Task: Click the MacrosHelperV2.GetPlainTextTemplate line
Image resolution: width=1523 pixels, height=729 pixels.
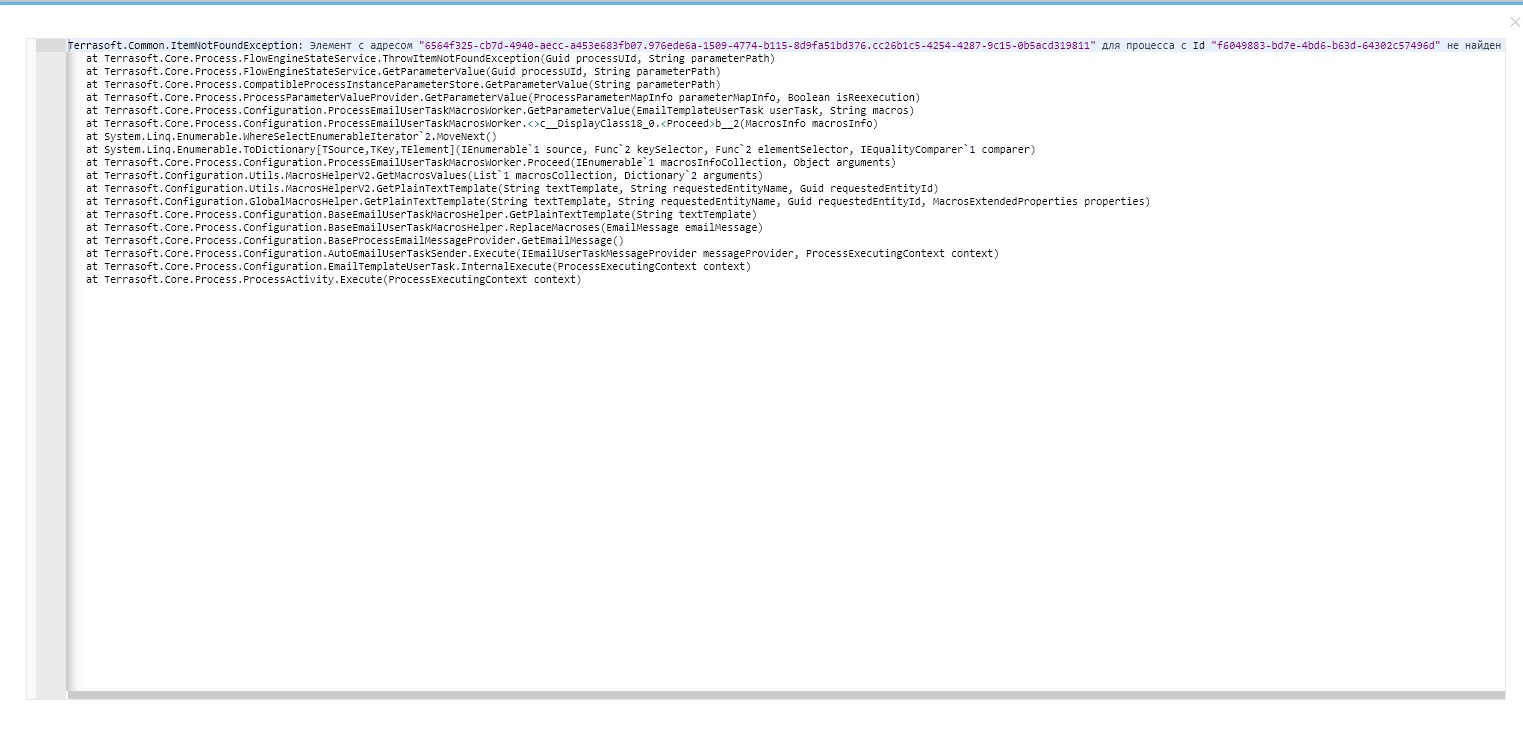Action: [x=512, y=189]
